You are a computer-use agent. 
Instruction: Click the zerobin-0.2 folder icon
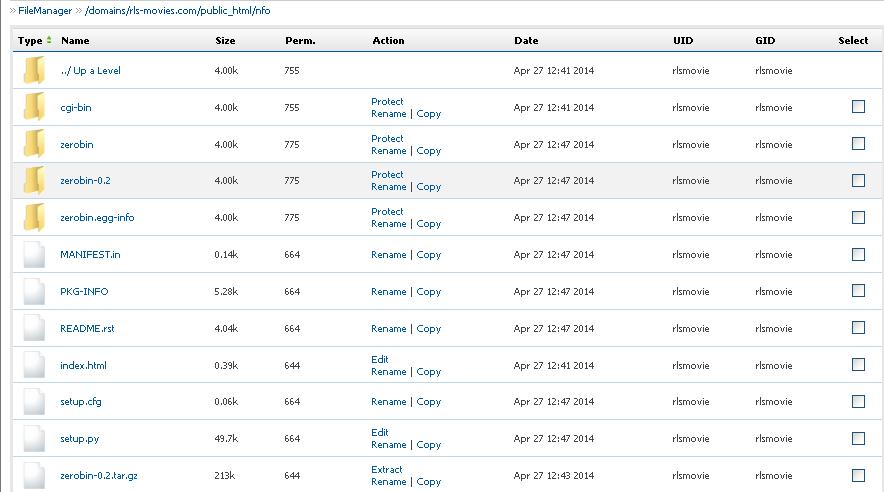point(34,180)
